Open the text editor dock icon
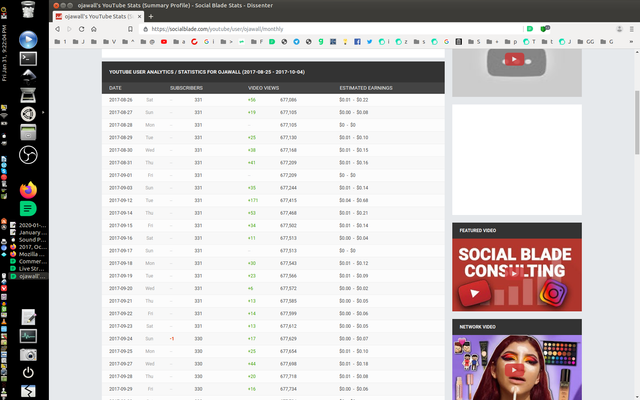The height and width of the screenshot is (400, 640). click(x=28, y=317)
